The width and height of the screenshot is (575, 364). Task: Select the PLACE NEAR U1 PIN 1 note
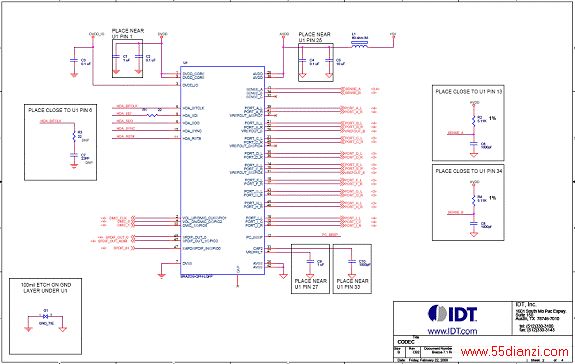[x=128, y=34]
